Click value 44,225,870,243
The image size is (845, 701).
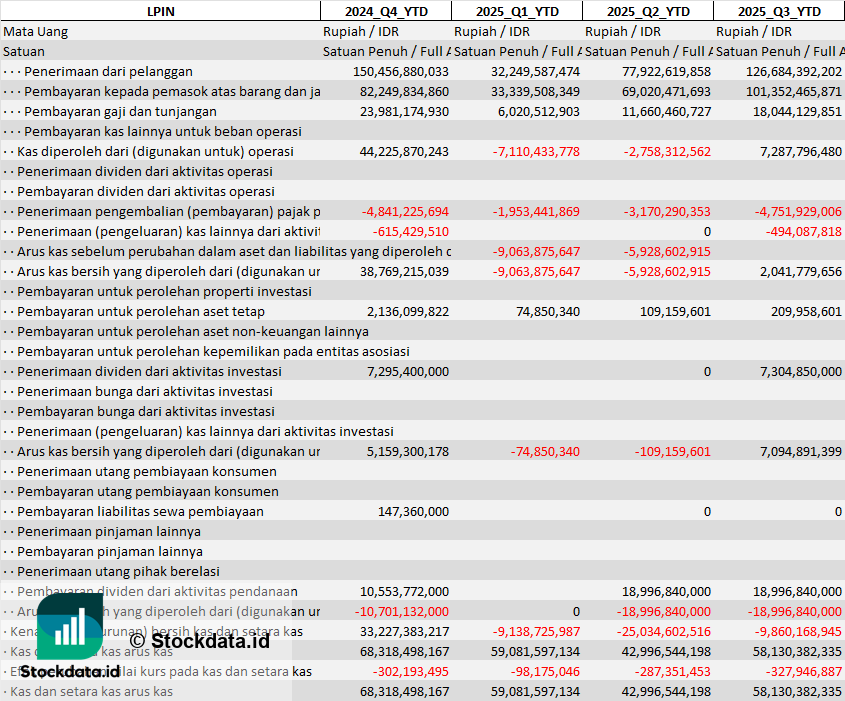[404, 151]
